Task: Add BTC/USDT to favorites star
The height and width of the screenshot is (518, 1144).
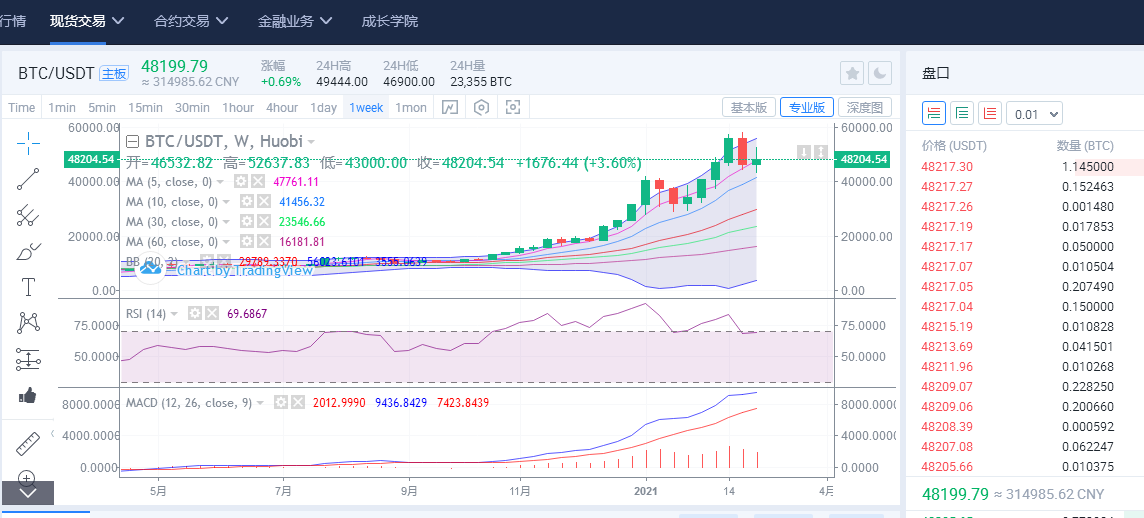Action: 852,72
